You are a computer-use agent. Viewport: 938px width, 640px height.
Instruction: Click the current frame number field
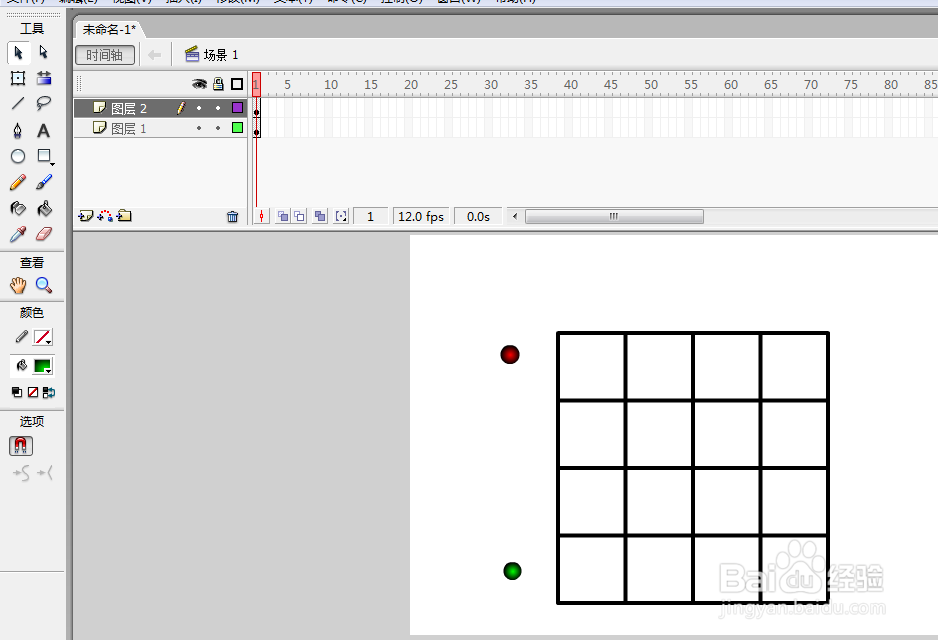pyautogui.click(x=370, y=217)
